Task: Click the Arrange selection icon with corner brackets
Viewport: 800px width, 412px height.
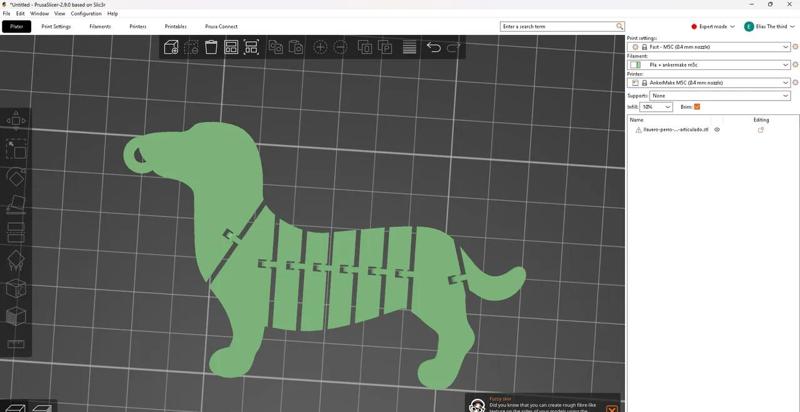Action: click(x=251, y=47)
